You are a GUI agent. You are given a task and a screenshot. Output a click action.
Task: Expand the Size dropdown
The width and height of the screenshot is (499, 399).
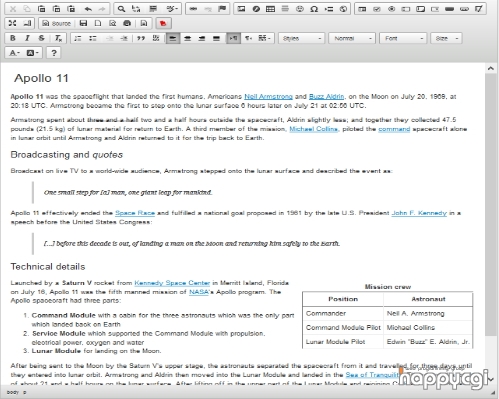click(x=446, y=38)
